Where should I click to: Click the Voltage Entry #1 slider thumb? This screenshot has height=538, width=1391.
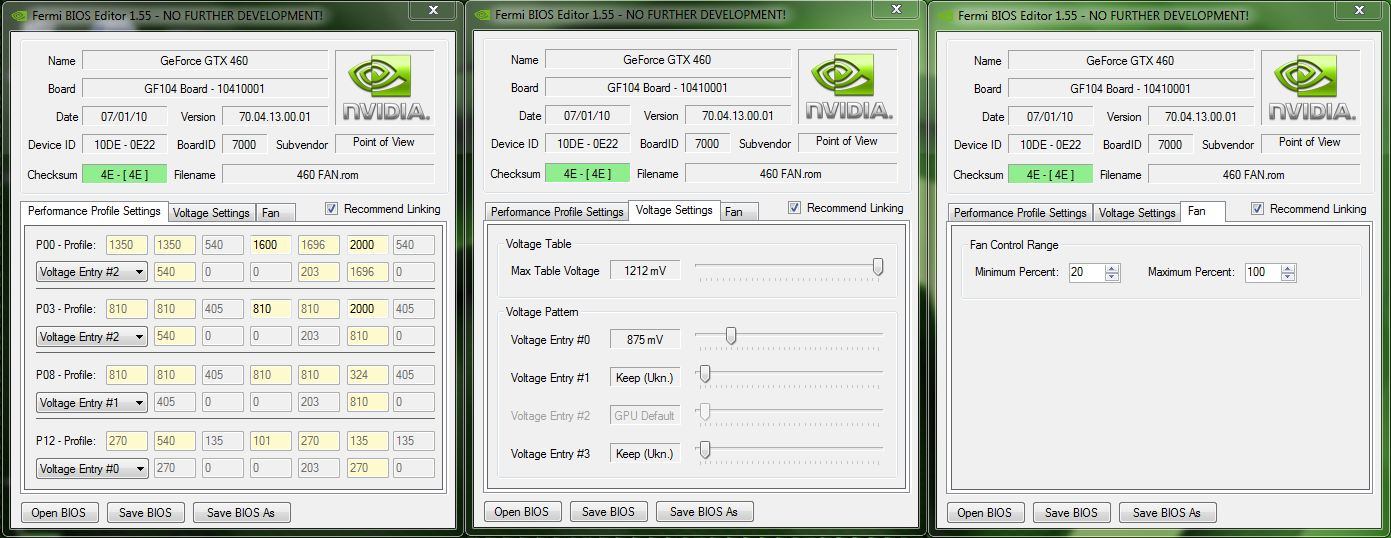pyautogui.click(x=704, y=374)
